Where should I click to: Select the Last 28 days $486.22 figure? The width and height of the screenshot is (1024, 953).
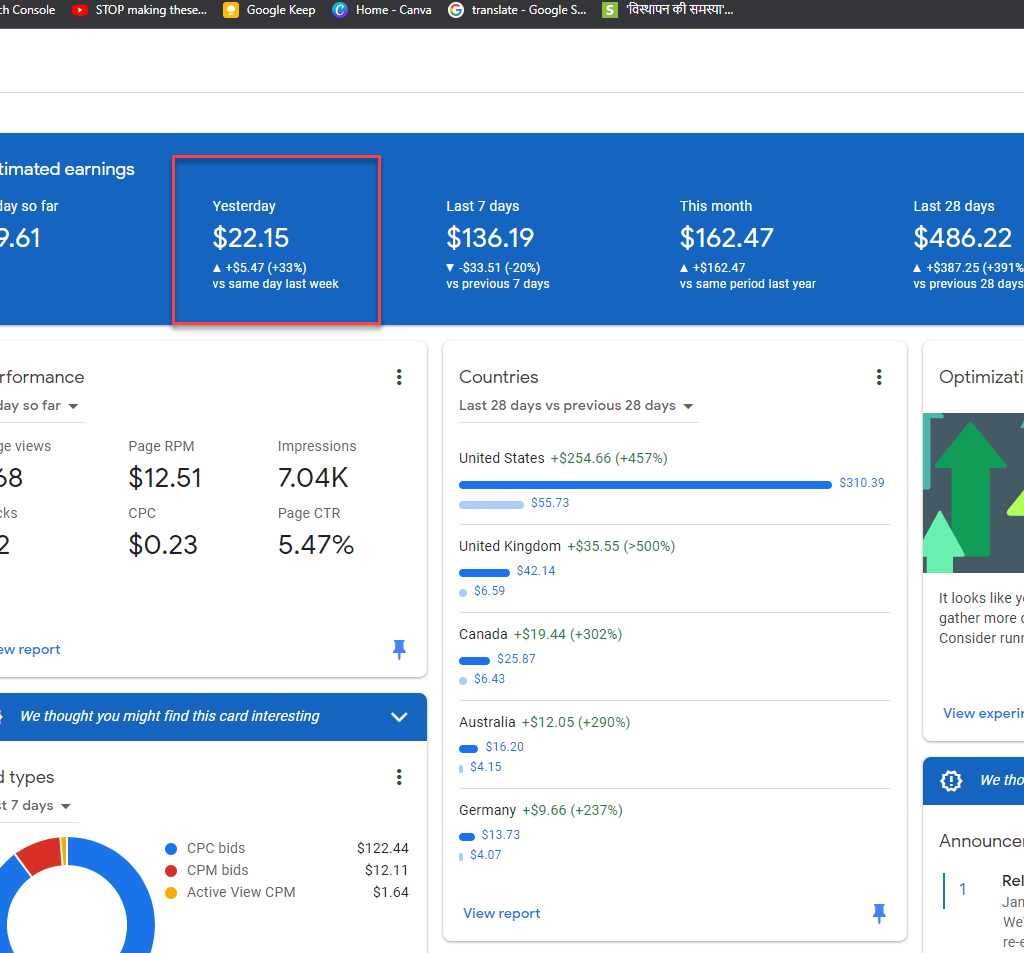(x=963, y=238)
